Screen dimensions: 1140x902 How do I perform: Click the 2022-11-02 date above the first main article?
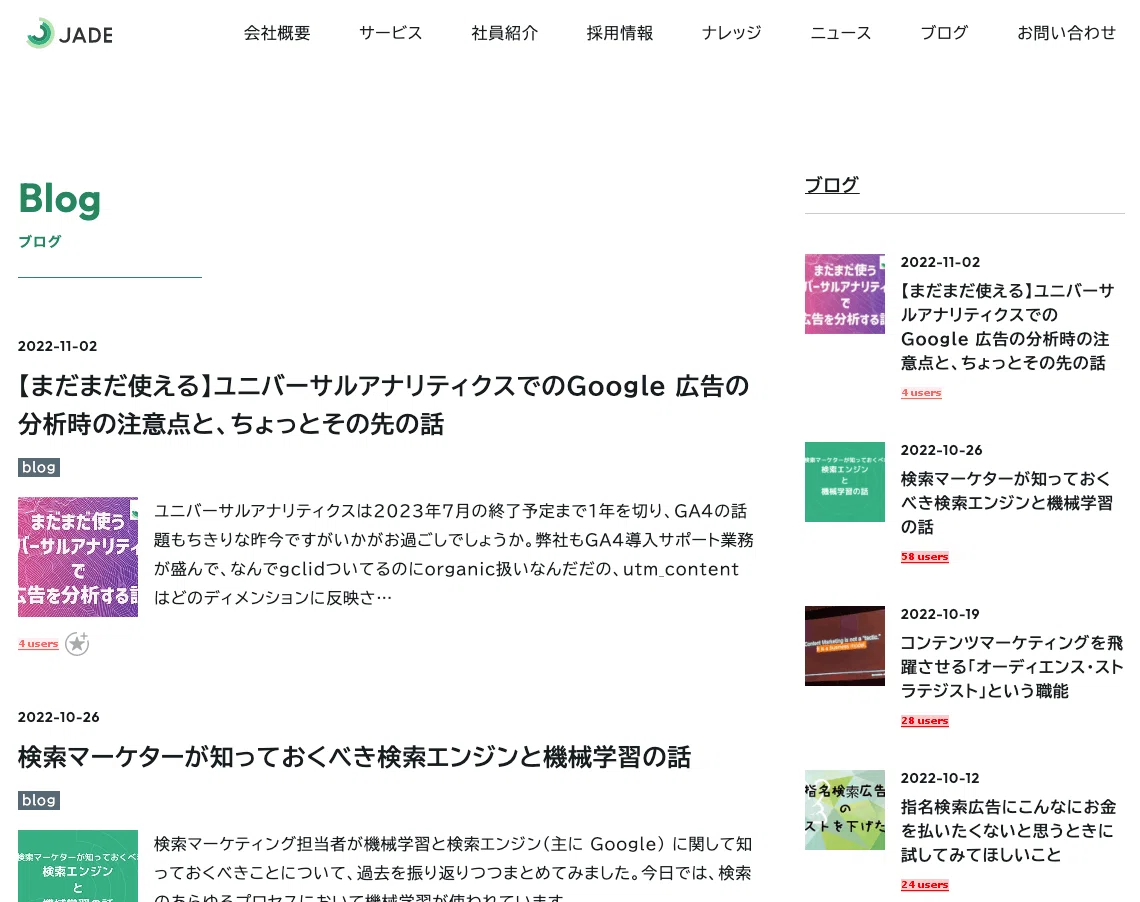click(x=57, y=346)
